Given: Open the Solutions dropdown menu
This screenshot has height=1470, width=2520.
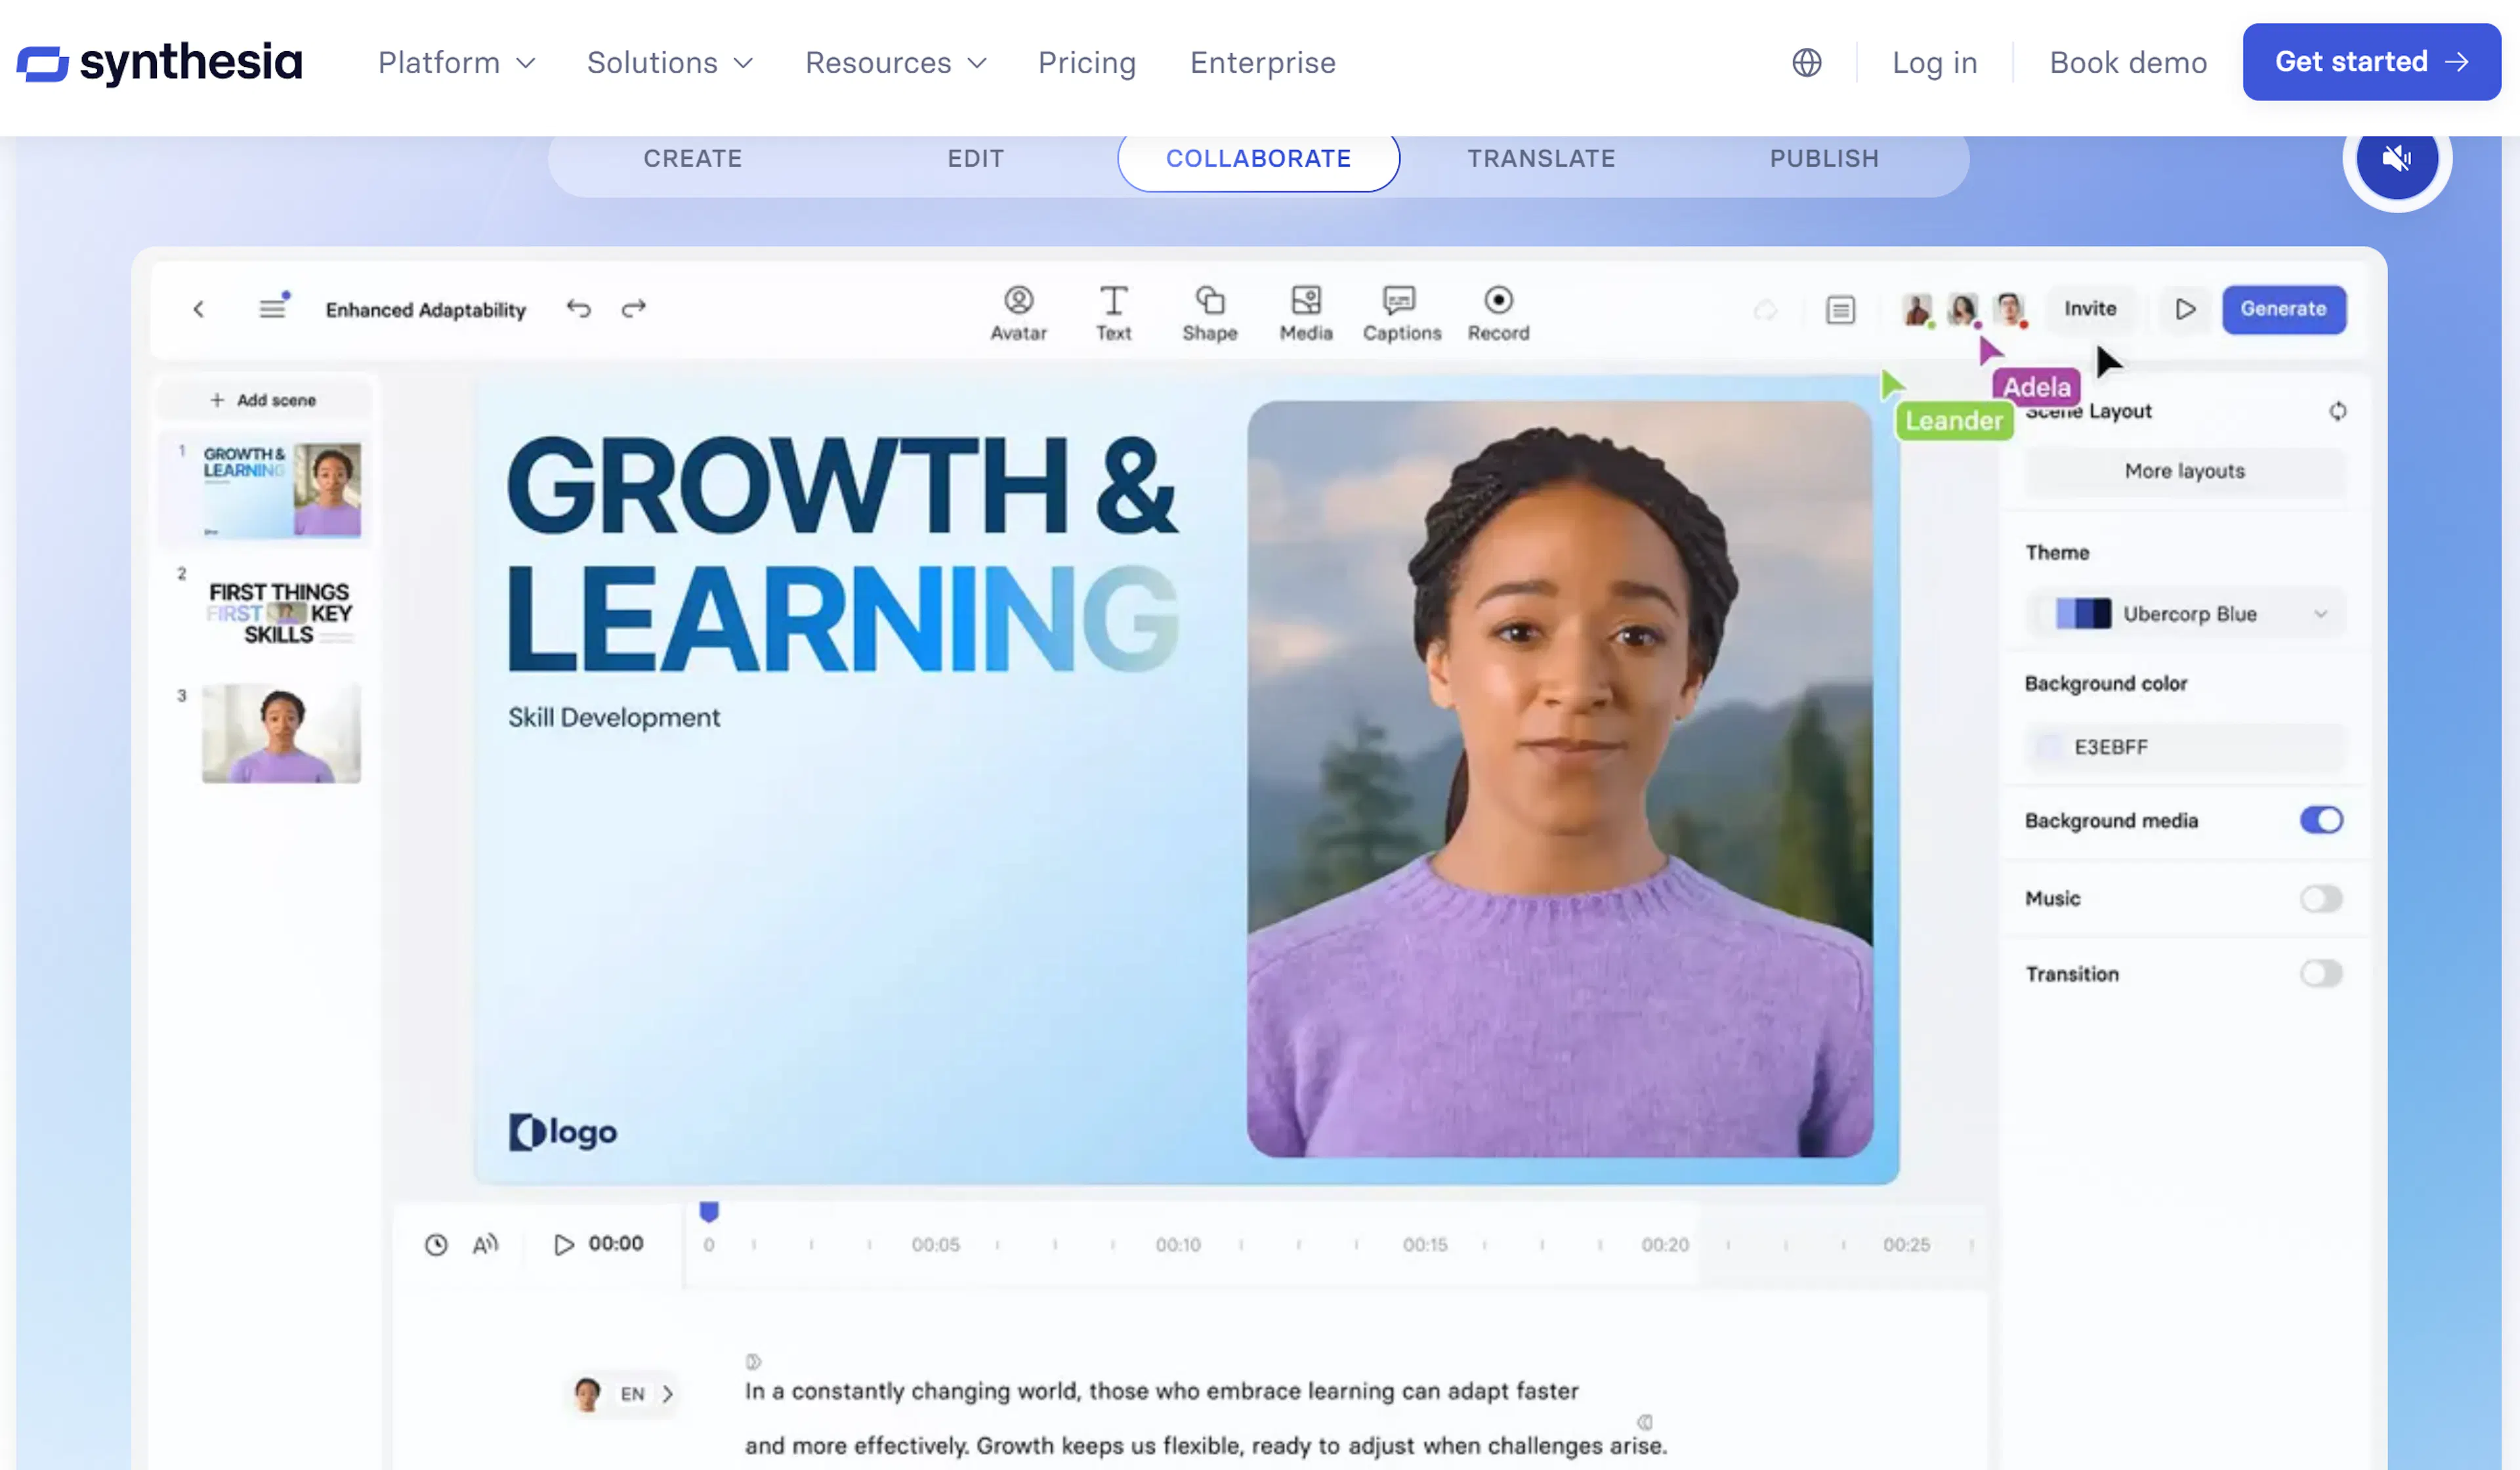Looking at the screenshot, I should (x=670, y=62).
